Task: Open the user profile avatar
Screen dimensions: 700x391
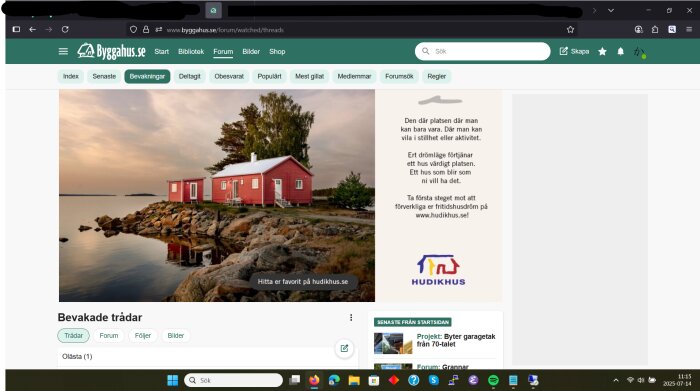Action: point(640,52)
